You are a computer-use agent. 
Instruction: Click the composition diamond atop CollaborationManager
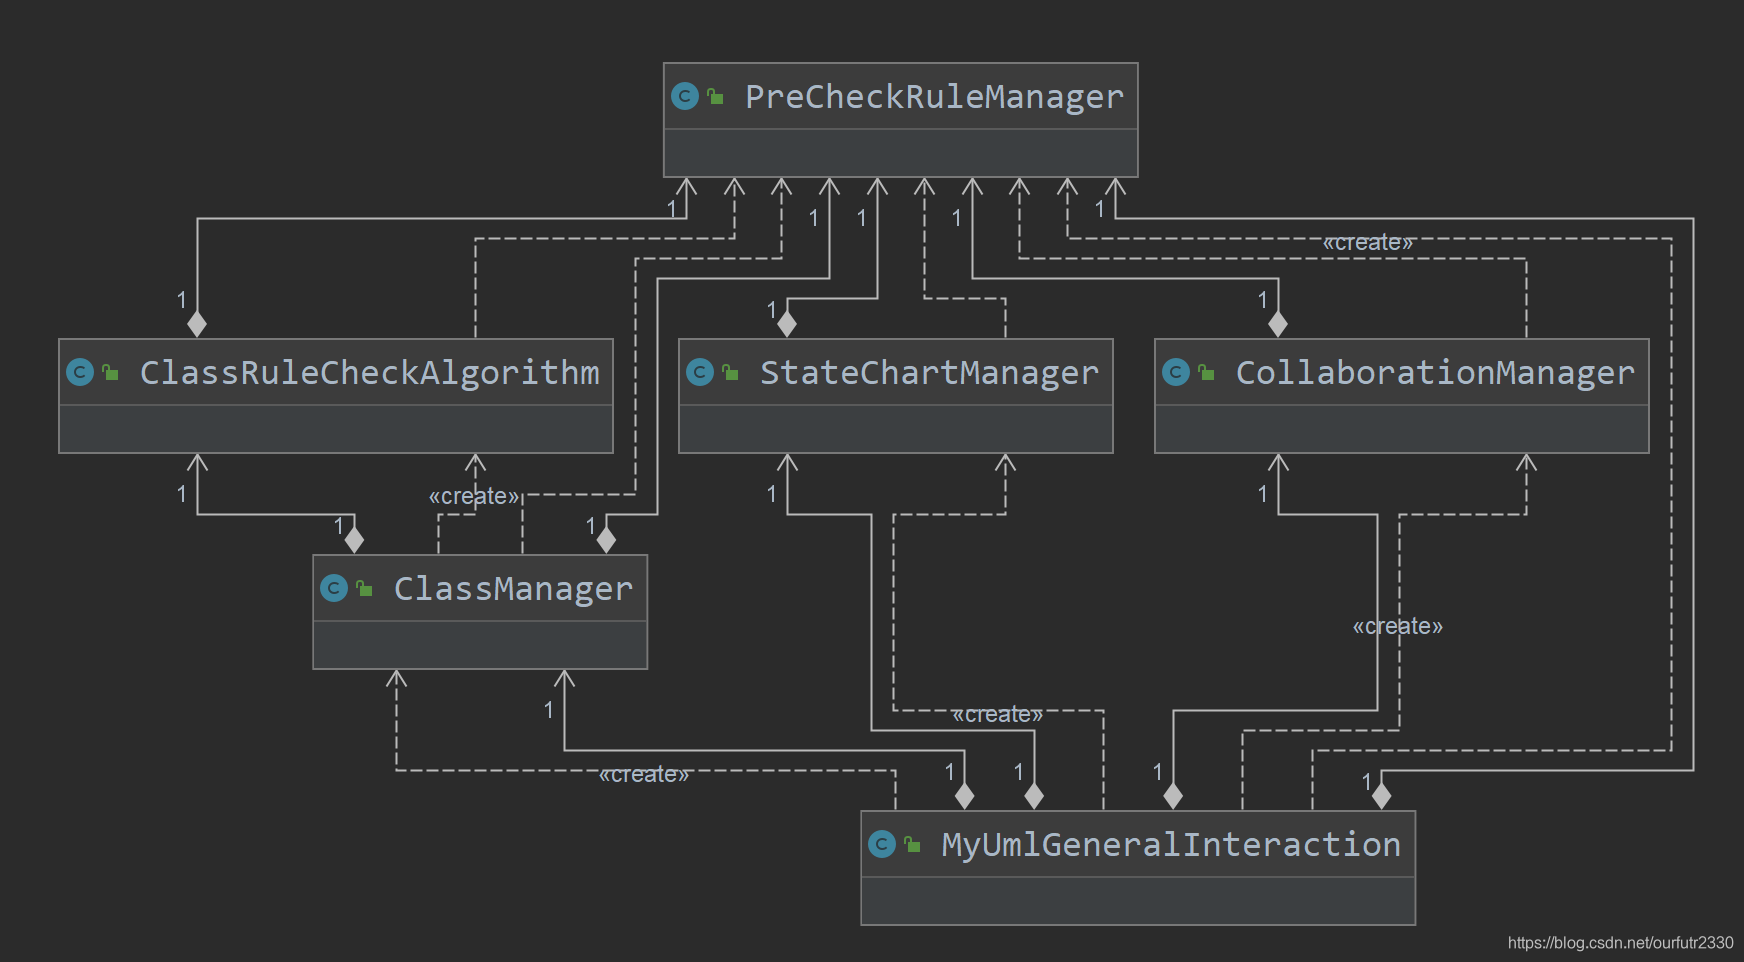coord(1278,324)
